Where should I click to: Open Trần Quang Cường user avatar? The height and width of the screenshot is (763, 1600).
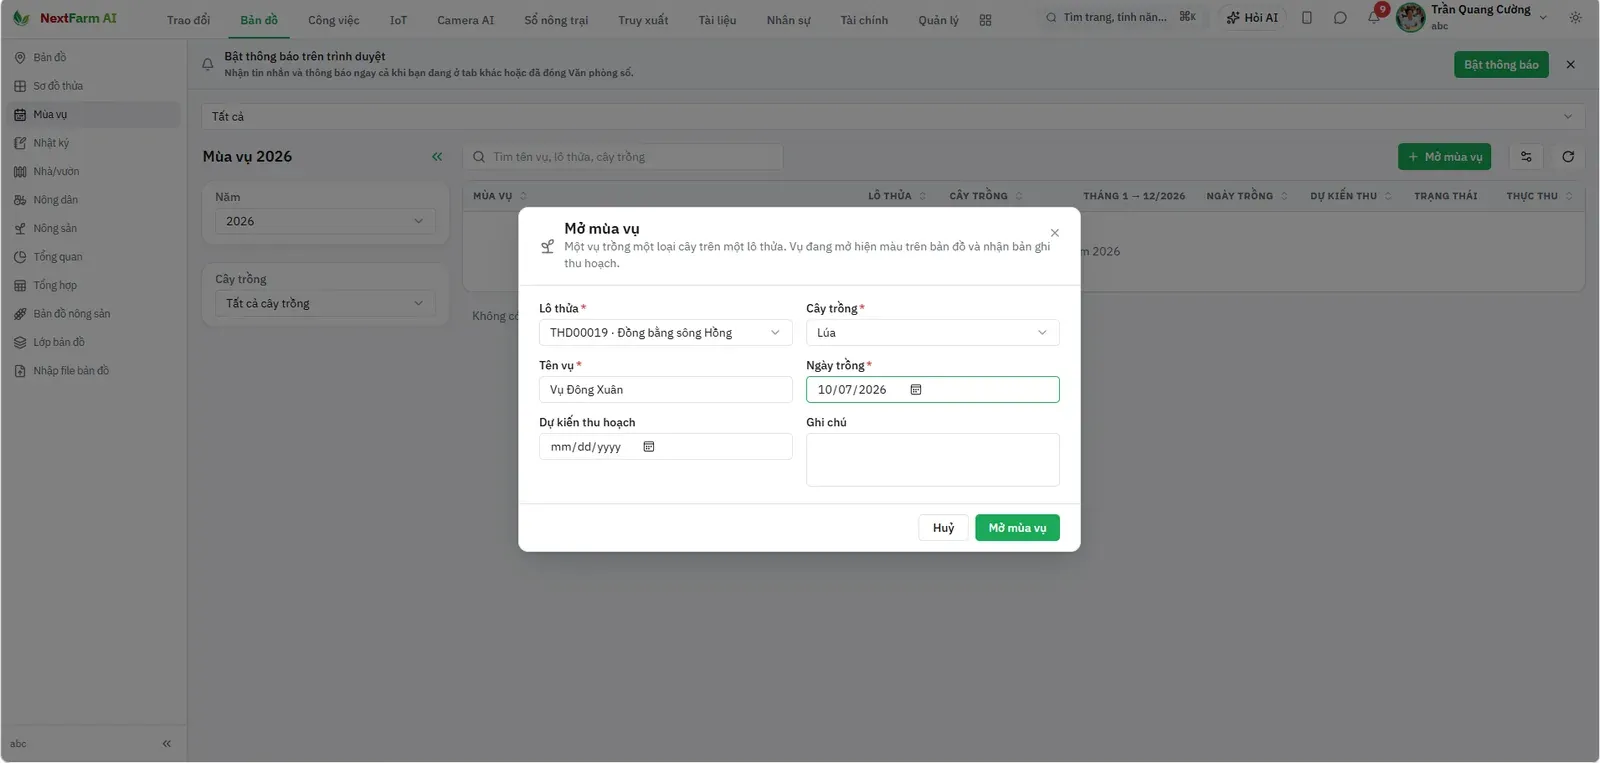tap(1410, 18)
